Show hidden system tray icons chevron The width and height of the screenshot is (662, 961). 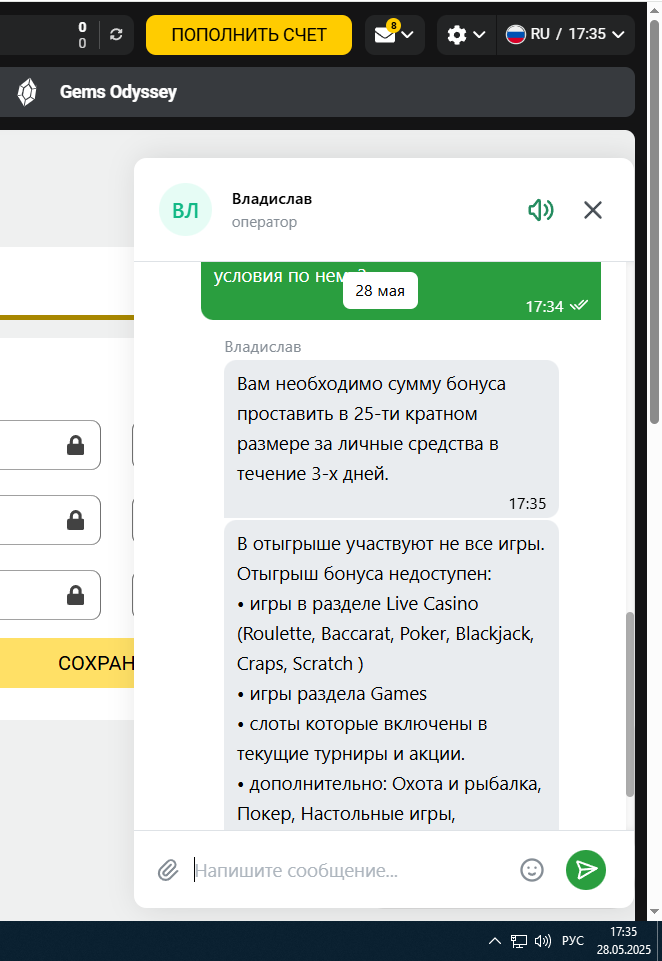[x=495, y=941]
